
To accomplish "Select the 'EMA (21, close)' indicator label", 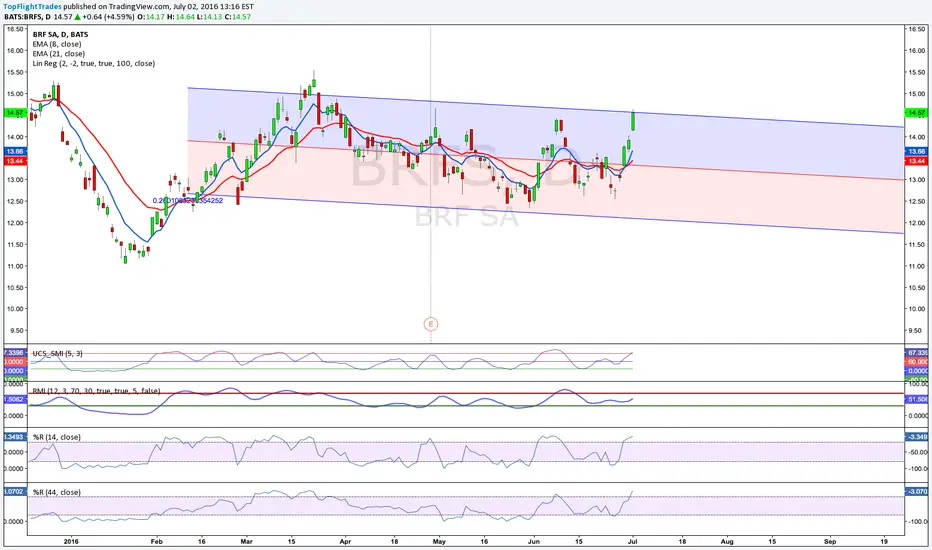I will (x=59, y=54).
